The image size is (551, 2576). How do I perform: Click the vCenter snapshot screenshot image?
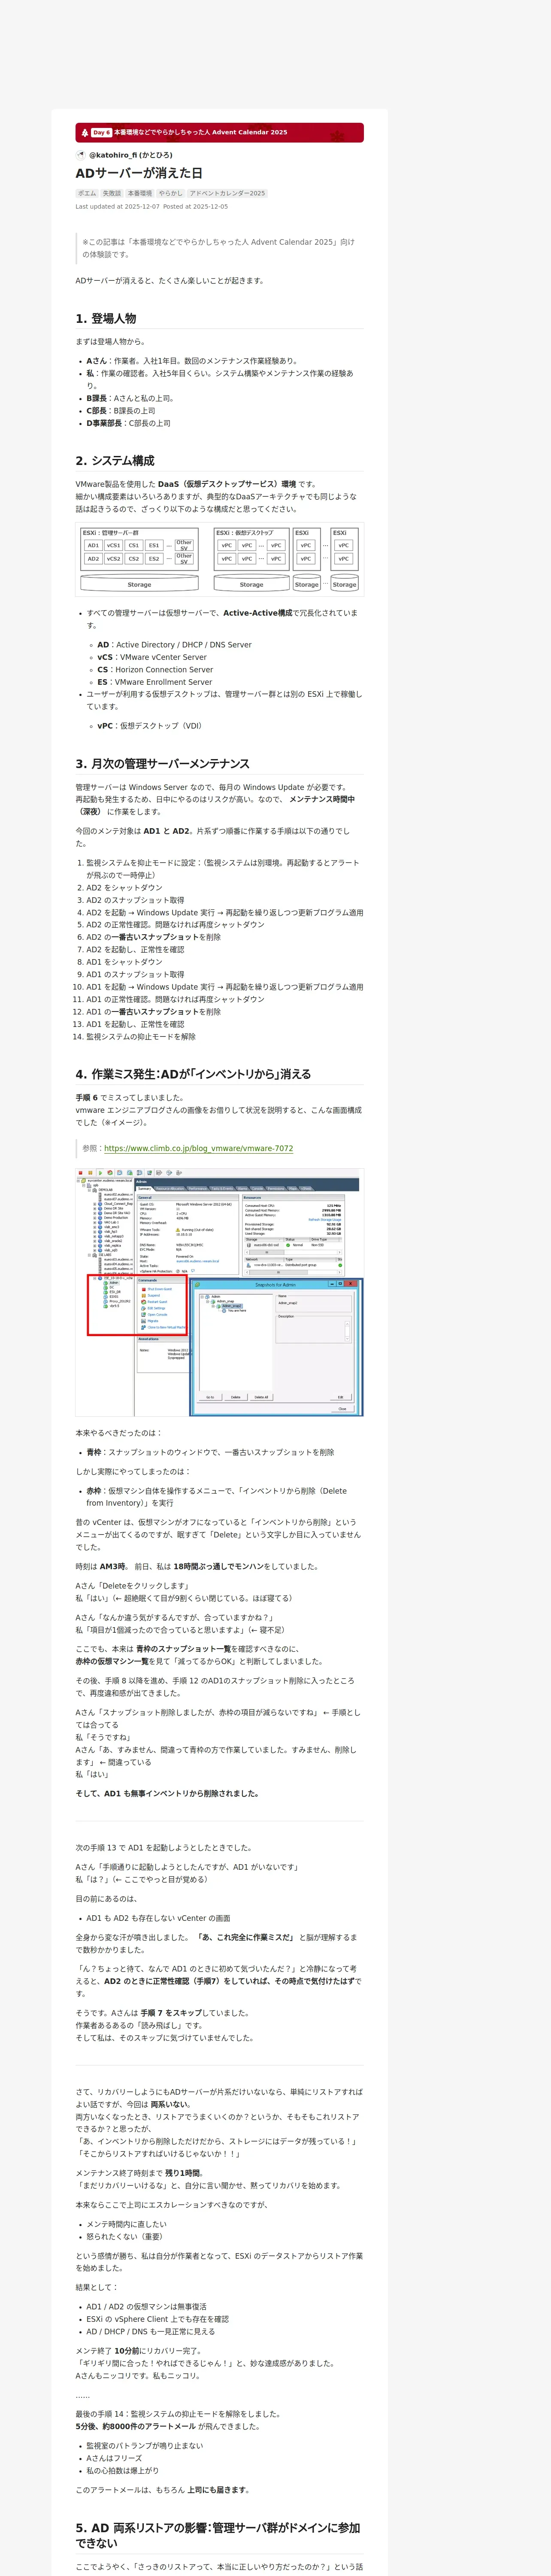coord(220,1292)
